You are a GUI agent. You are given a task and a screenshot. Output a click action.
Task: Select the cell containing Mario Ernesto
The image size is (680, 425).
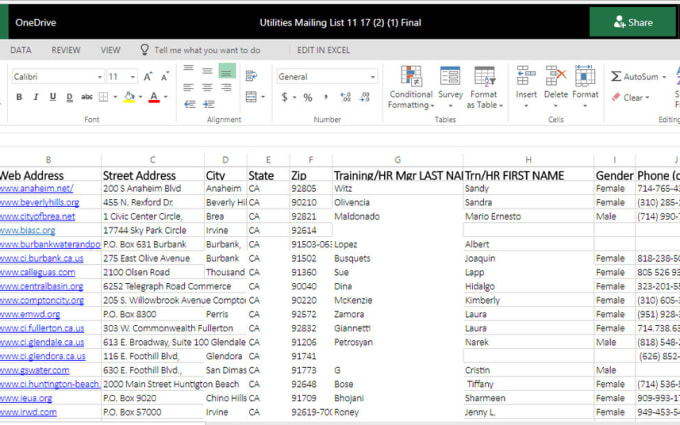529,216
